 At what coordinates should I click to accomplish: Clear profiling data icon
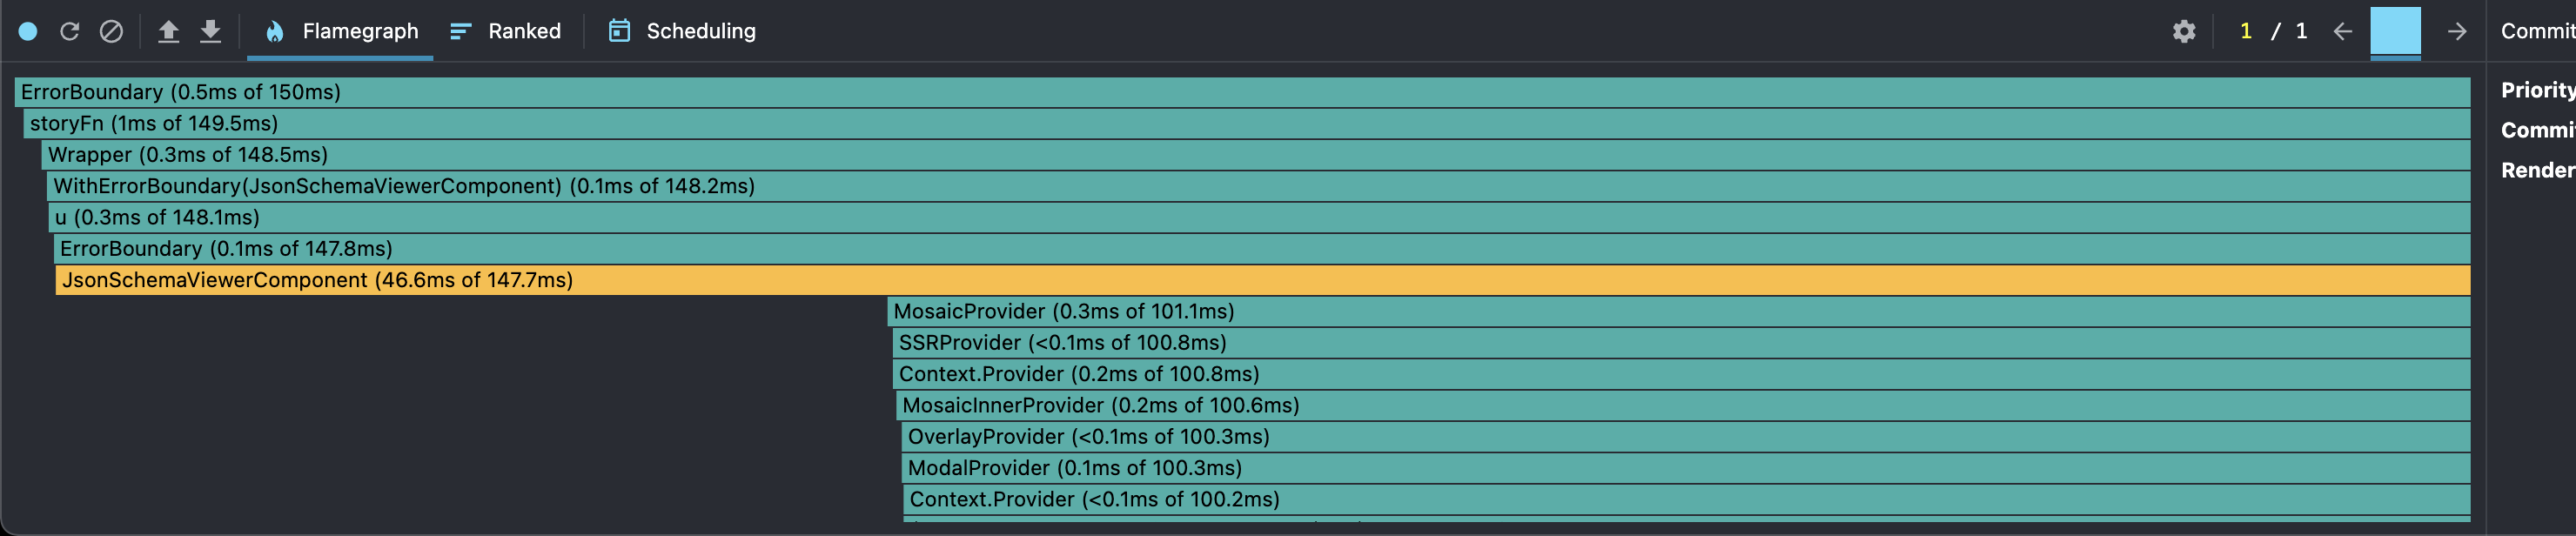(111, 31)
